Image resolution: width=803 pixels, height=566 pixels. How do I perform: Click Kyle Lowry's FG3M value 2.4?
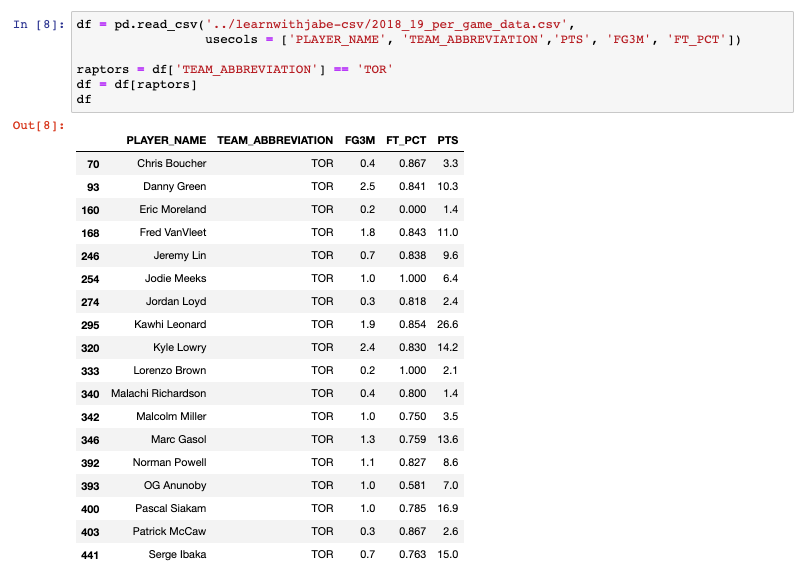coord(368,348)
